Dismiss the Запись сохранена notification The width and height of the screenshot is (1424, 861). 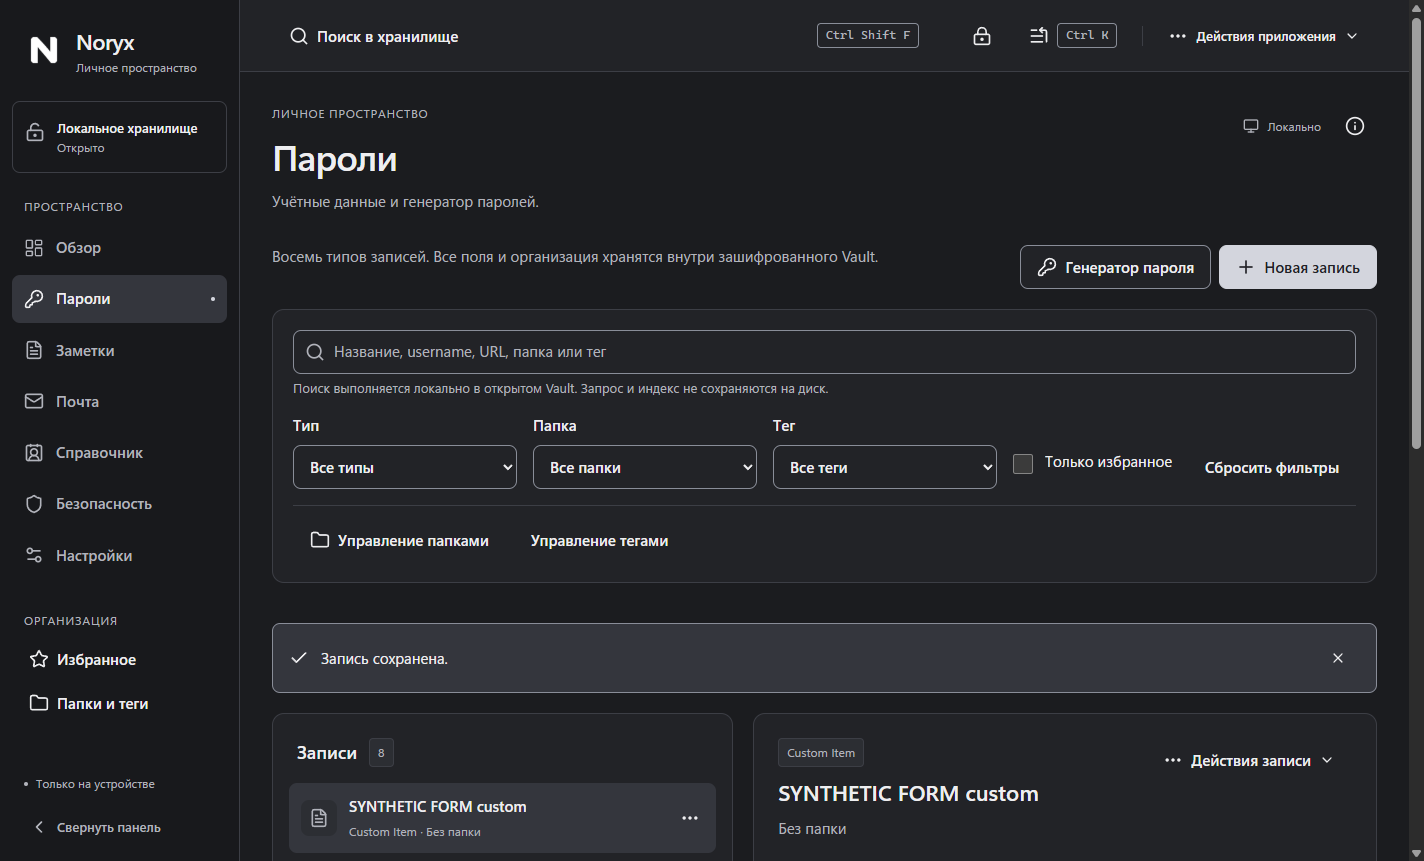point(1338,658)
